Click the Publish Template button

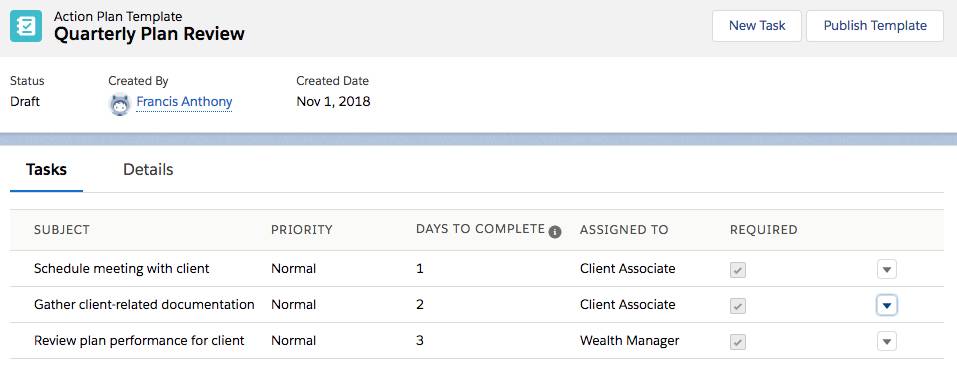[875, 26]
